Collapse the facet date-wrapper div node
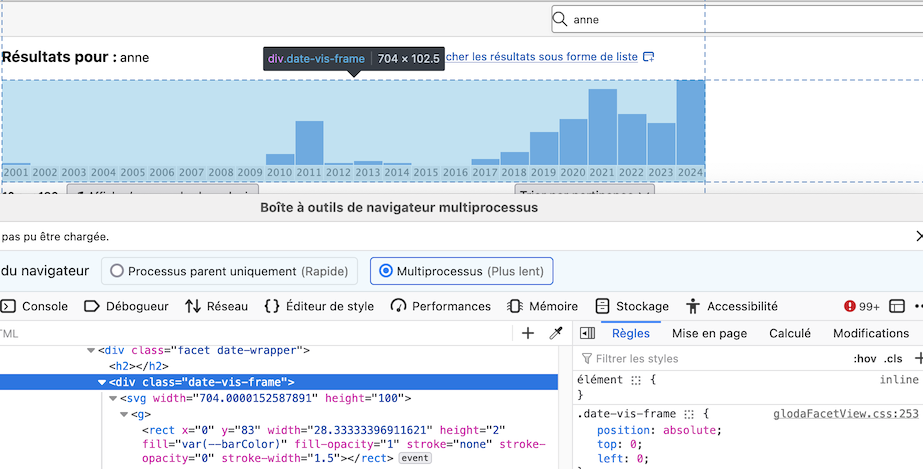Screen dimensions: 923x469 click(91, 350)
